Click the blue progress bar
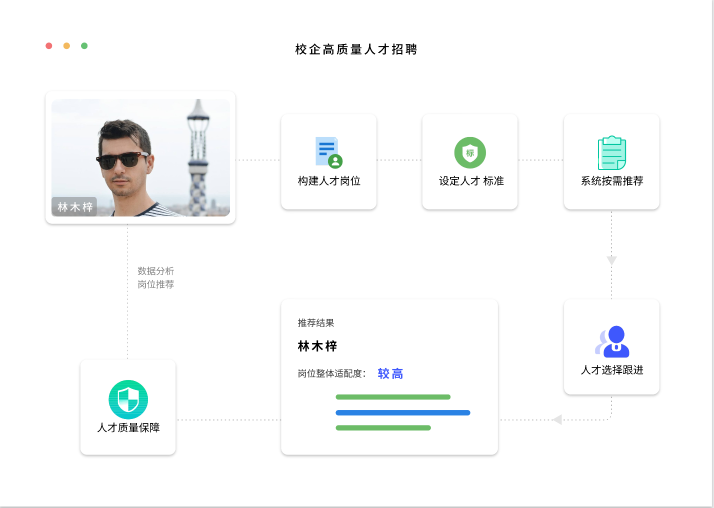Image resolution: width=714 pixels, height=508 pixels. (403, 412)
